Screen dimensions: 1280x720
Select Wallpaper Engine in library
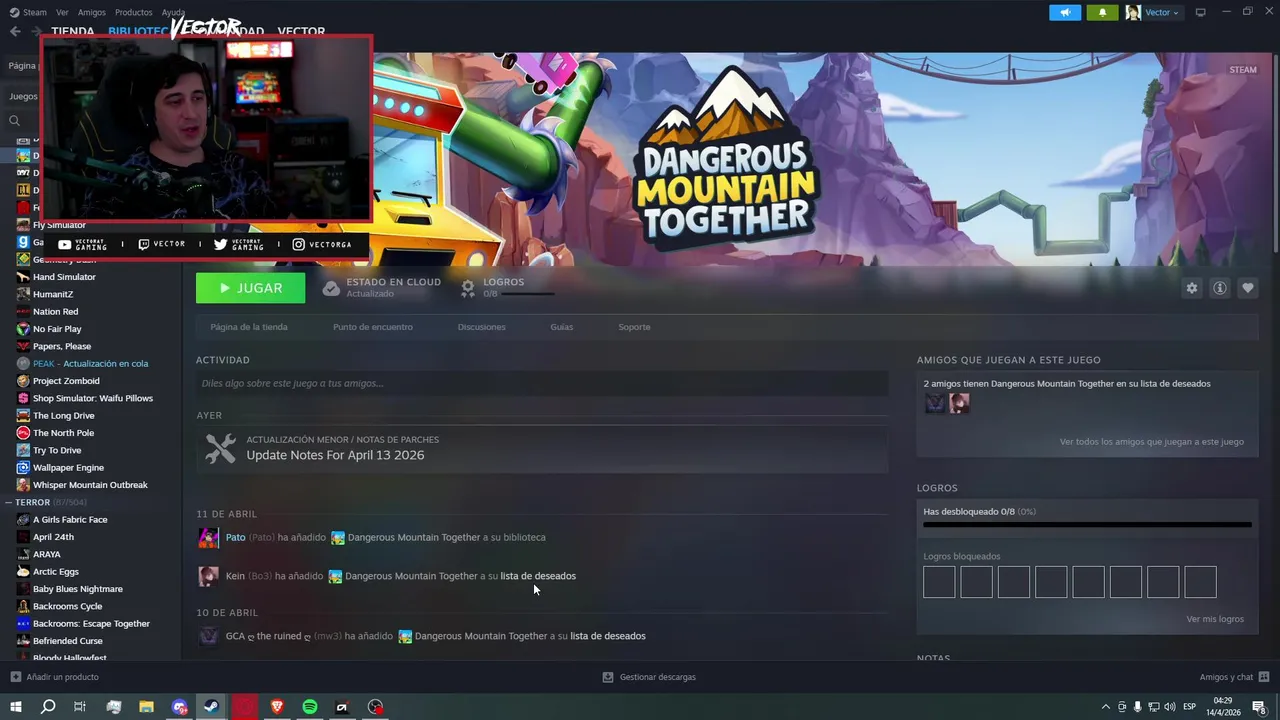(68, 467)
